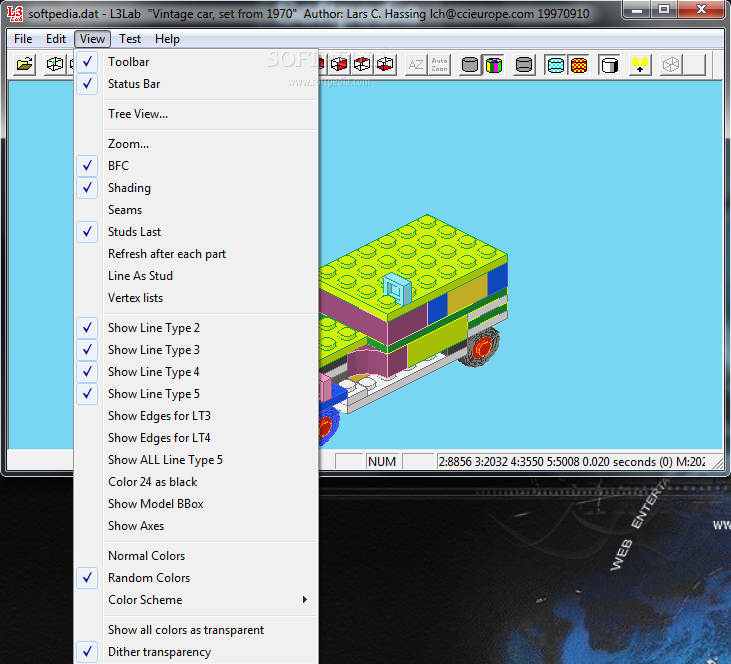Image resolution: width=731 pixels, height=664 pixels.
Task: Disable Dither transparency
Action: 196,652
